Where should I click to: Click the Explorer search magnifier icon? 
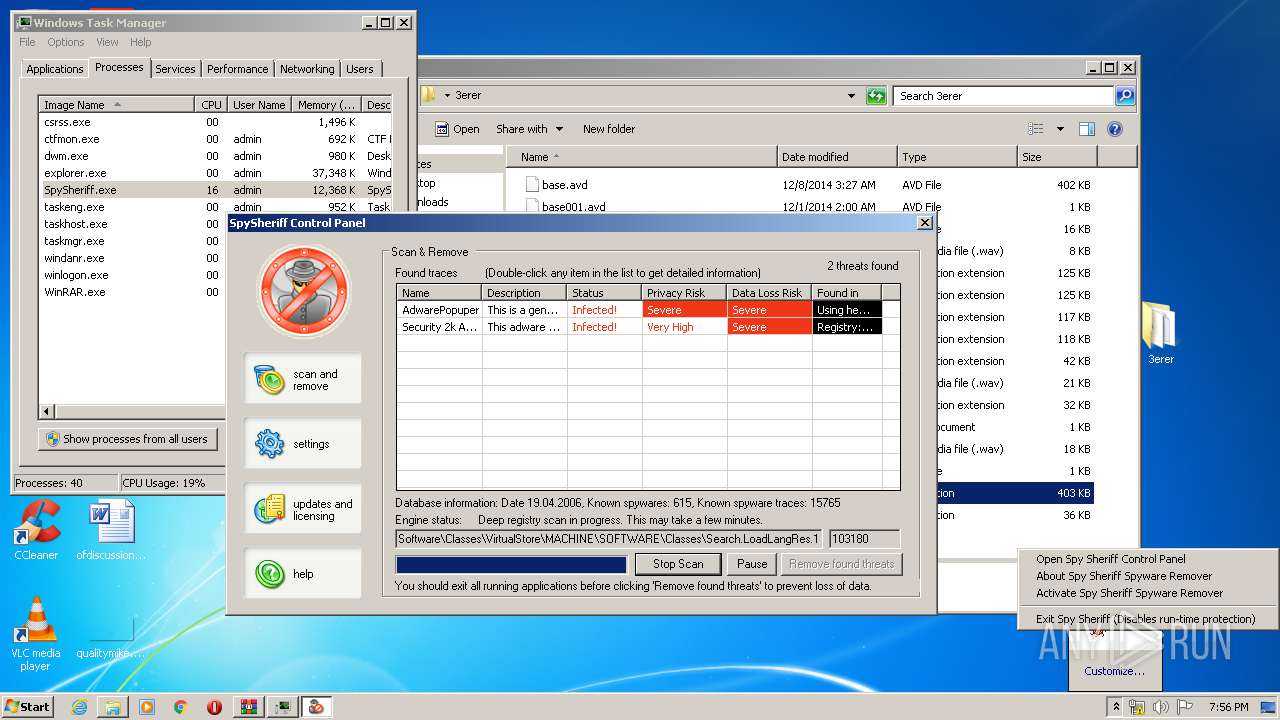point(1125,96)
